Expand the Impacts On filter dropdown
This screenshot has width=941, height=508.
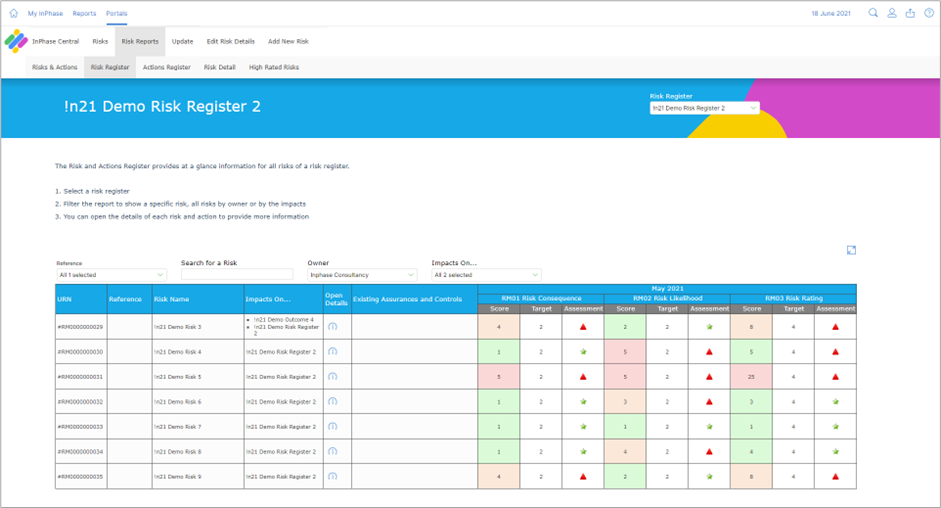pyautogui.click(x=486, y=275)
